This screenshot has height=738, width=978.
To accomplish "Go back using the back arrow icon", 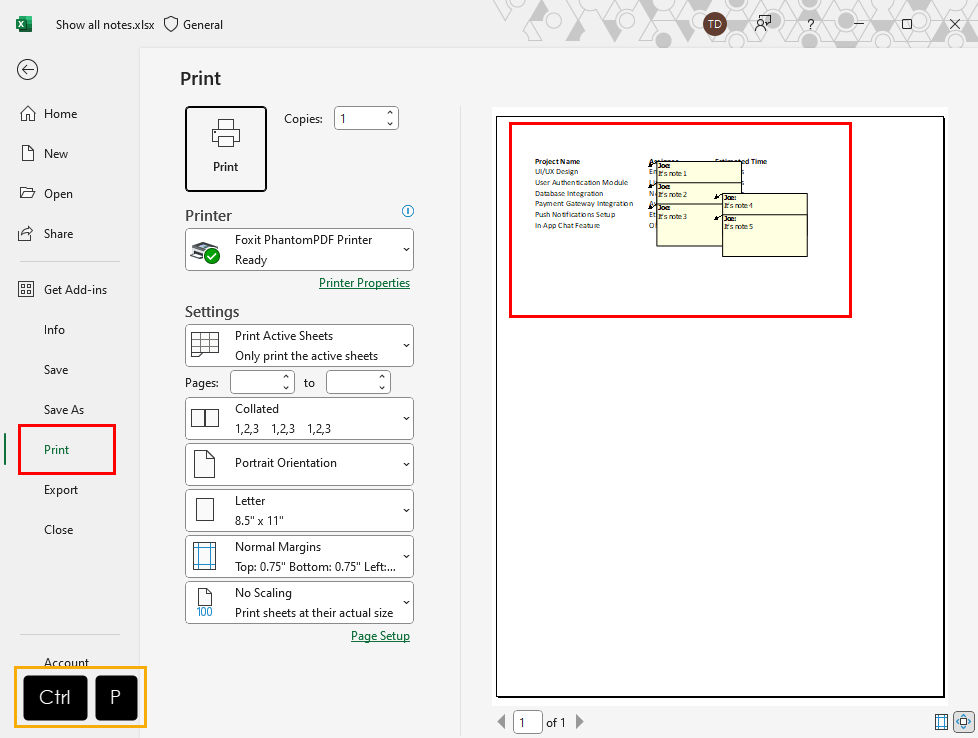I will pos(27,69).
